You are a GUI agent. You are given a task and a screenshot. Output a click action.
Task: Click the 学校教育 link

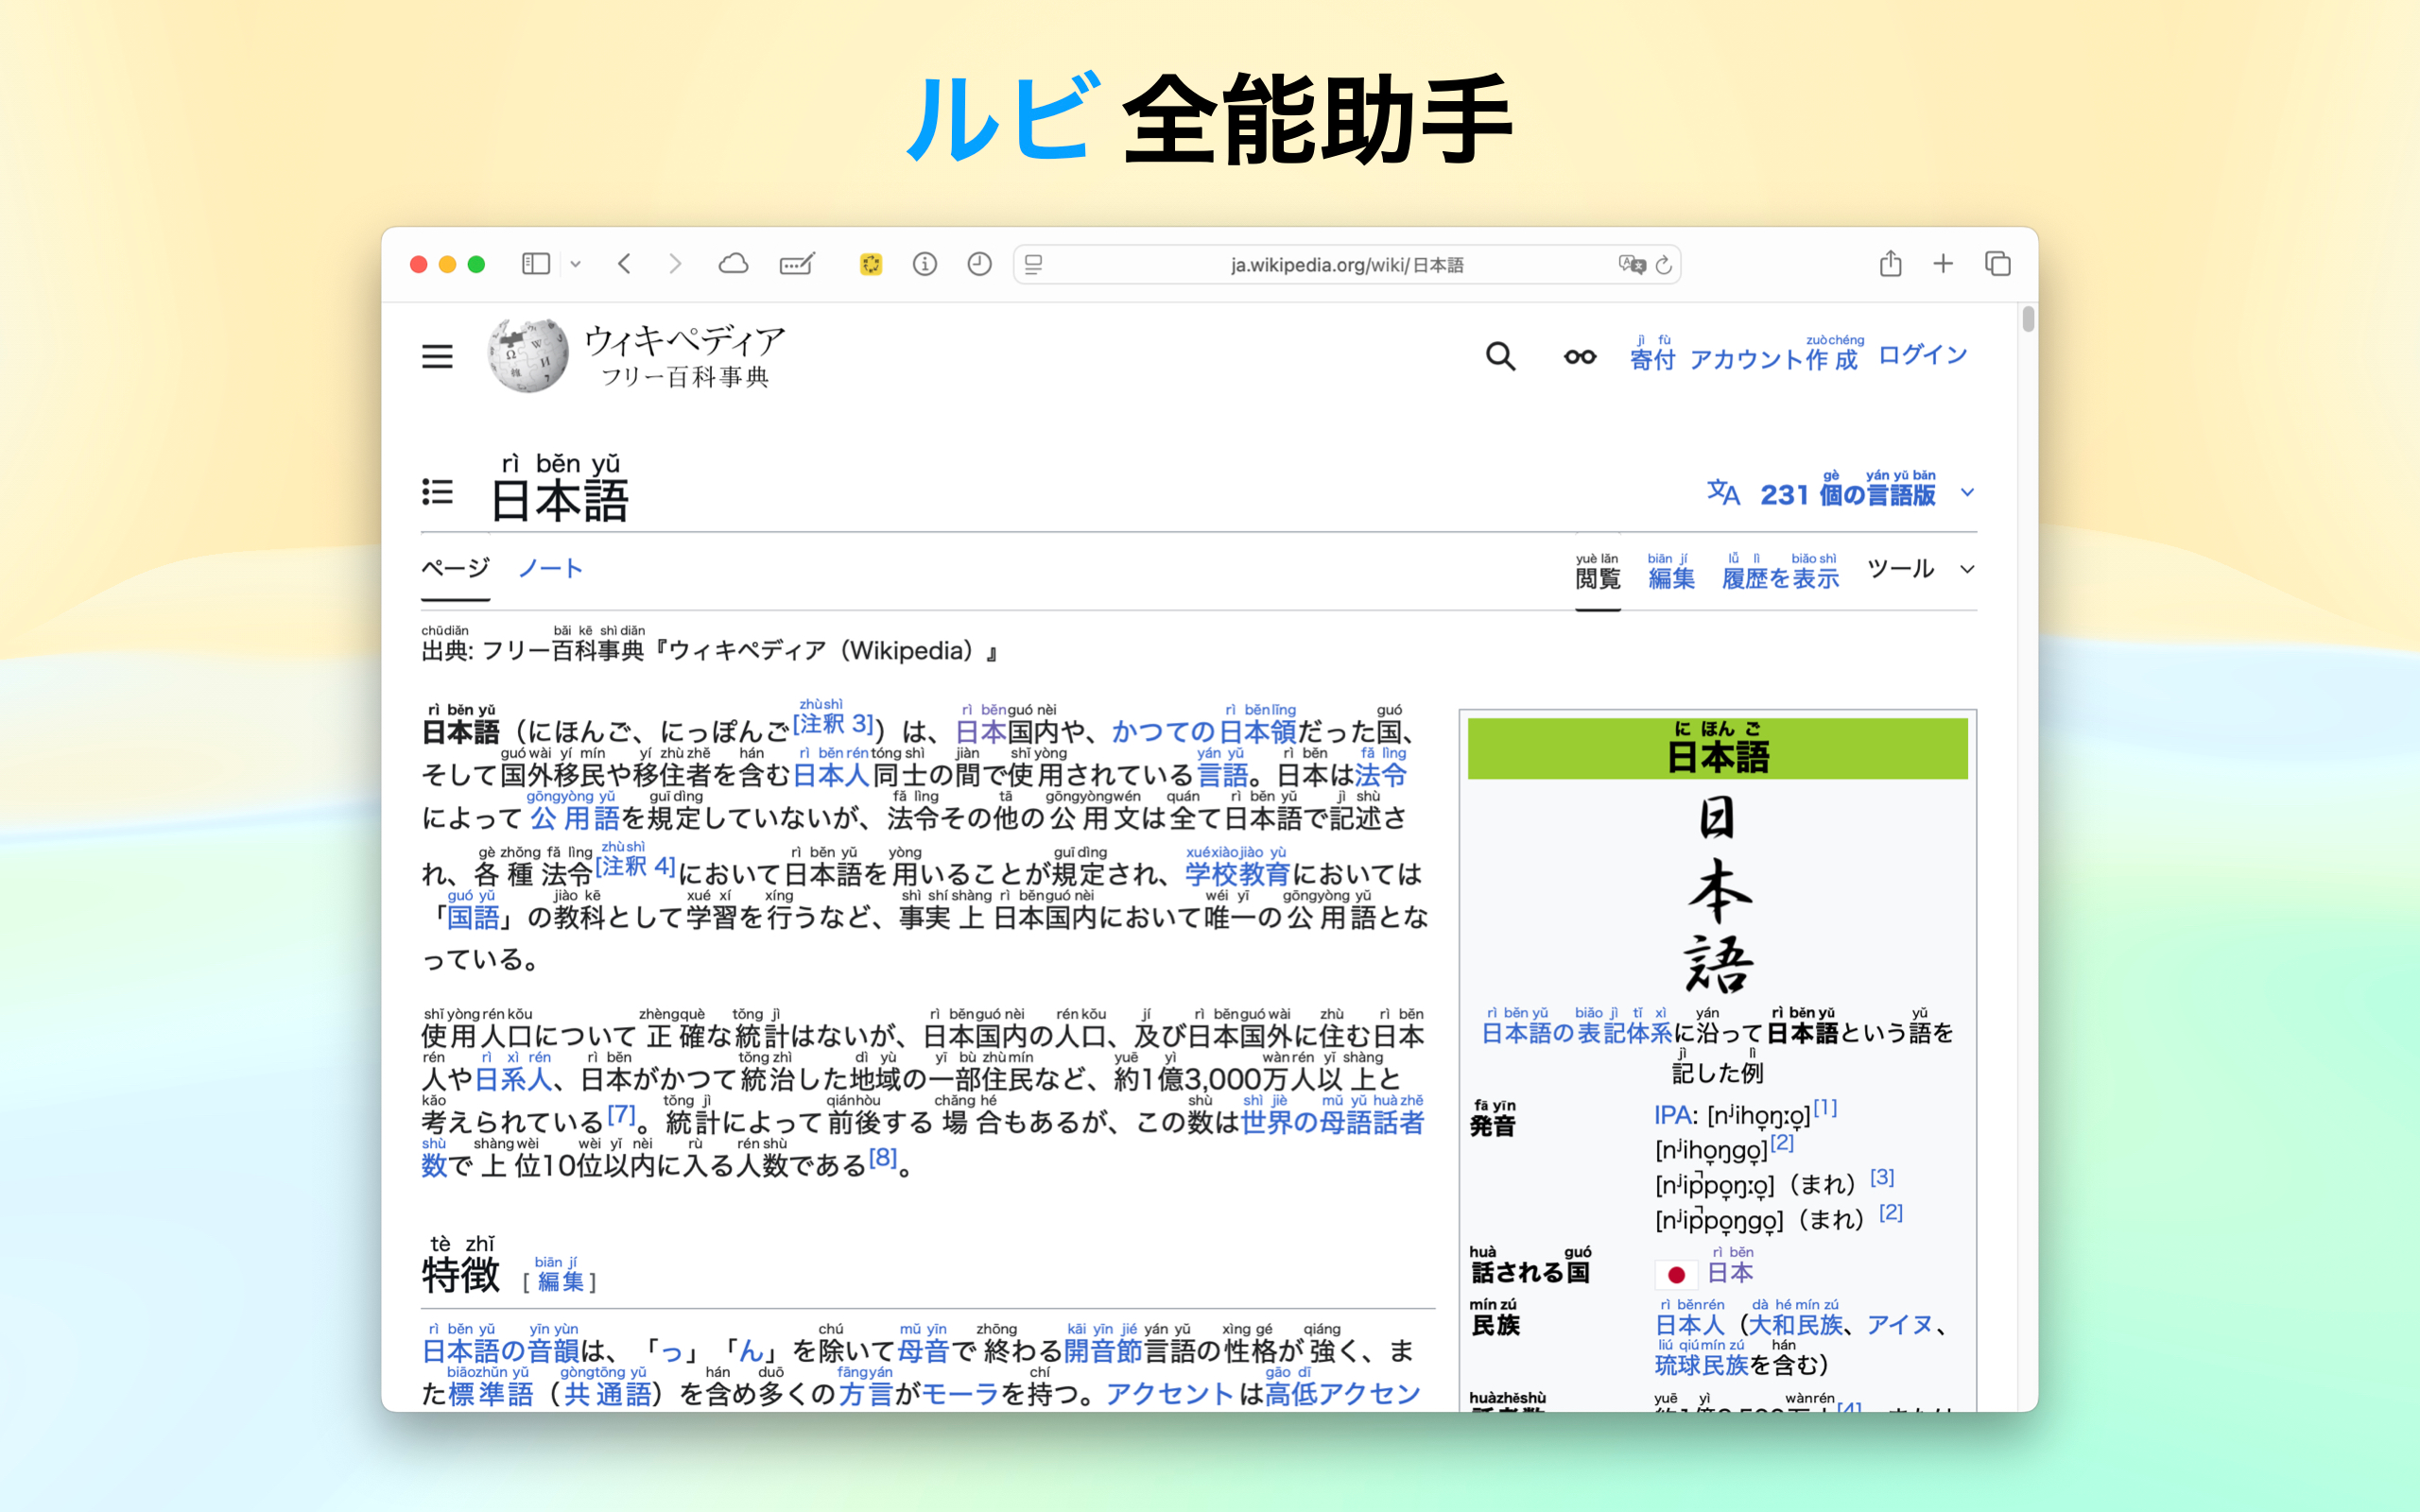(1238, 873)
